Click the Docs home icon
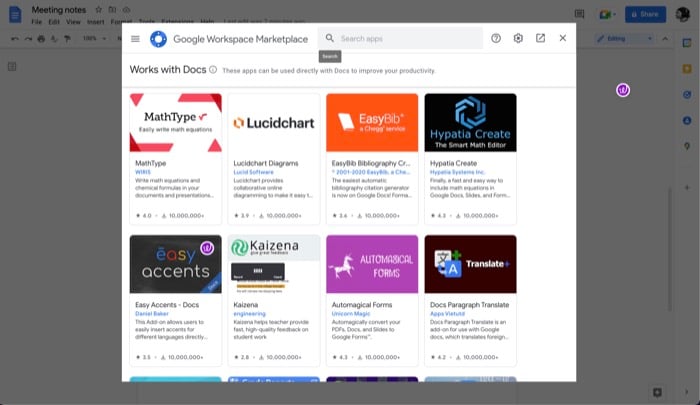Screen dimensions: 700x405 pyautogui.click(x=15, y=14)
